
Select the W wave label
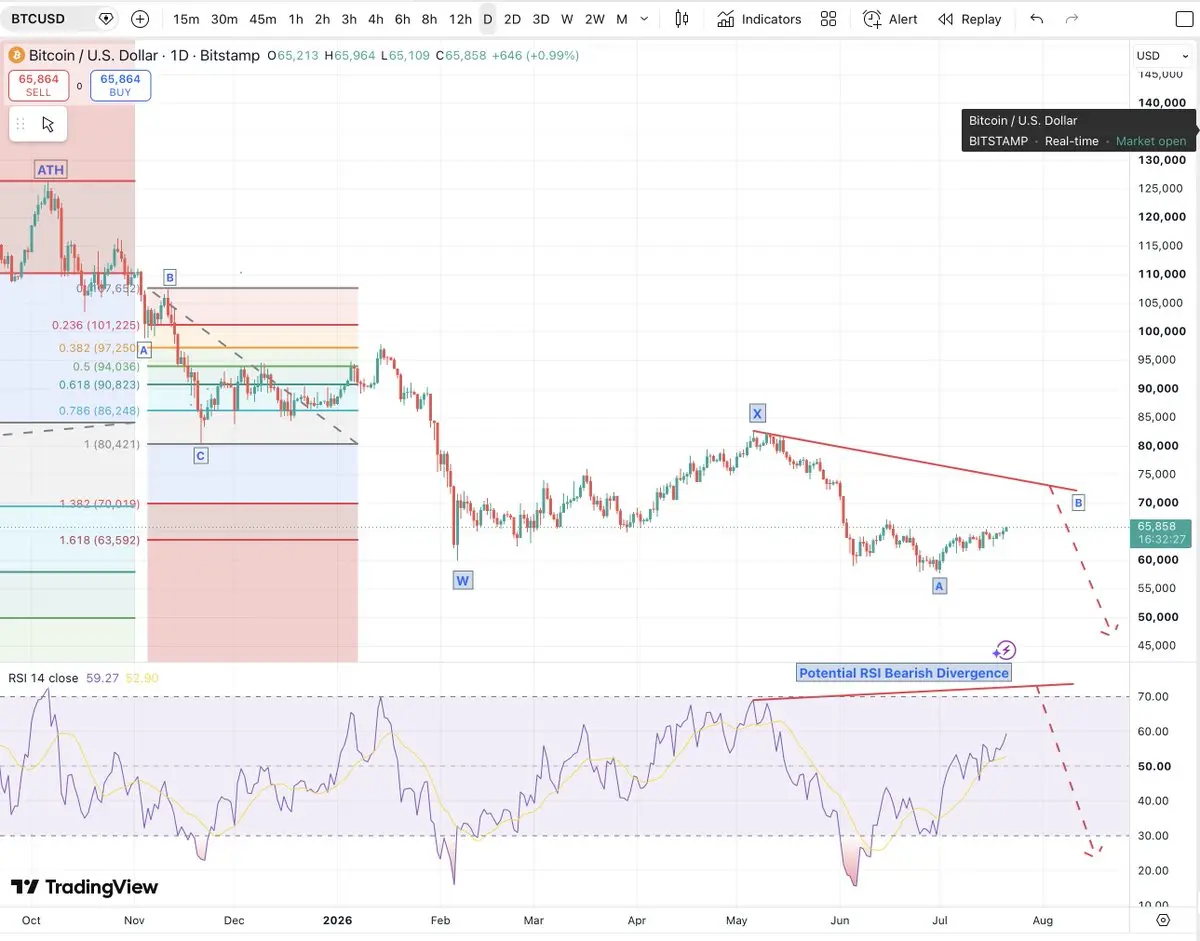462,580
